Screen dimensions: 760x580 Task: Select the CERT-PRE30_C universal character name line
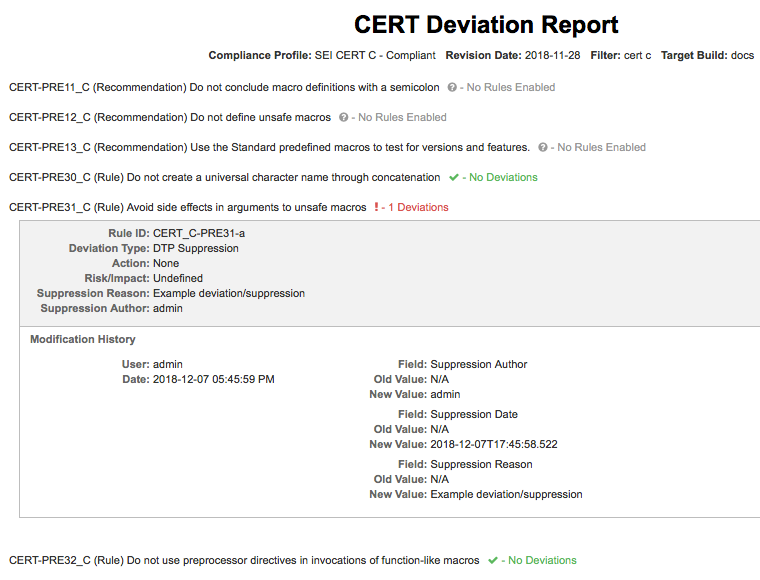point(224,177)
